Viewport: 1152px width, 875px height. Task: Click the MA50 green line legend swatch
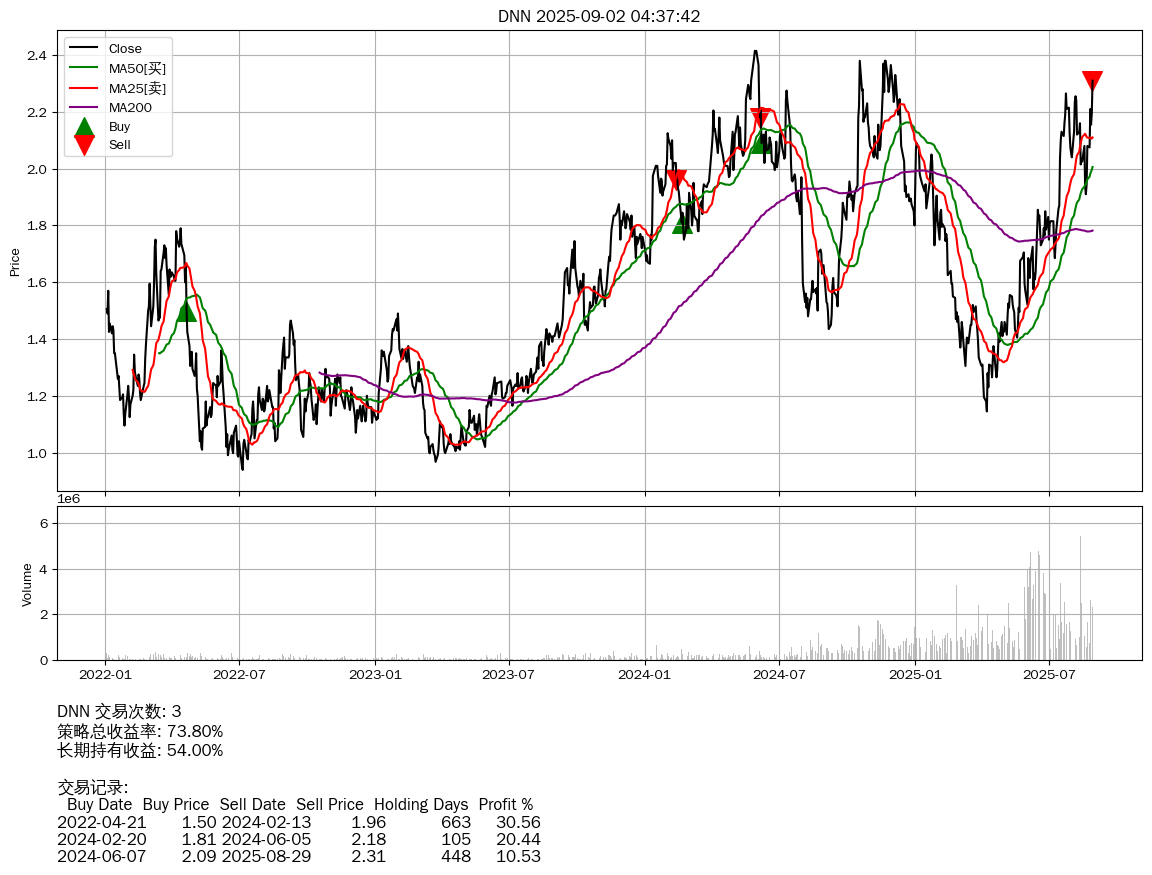click(x=84, y=68)
